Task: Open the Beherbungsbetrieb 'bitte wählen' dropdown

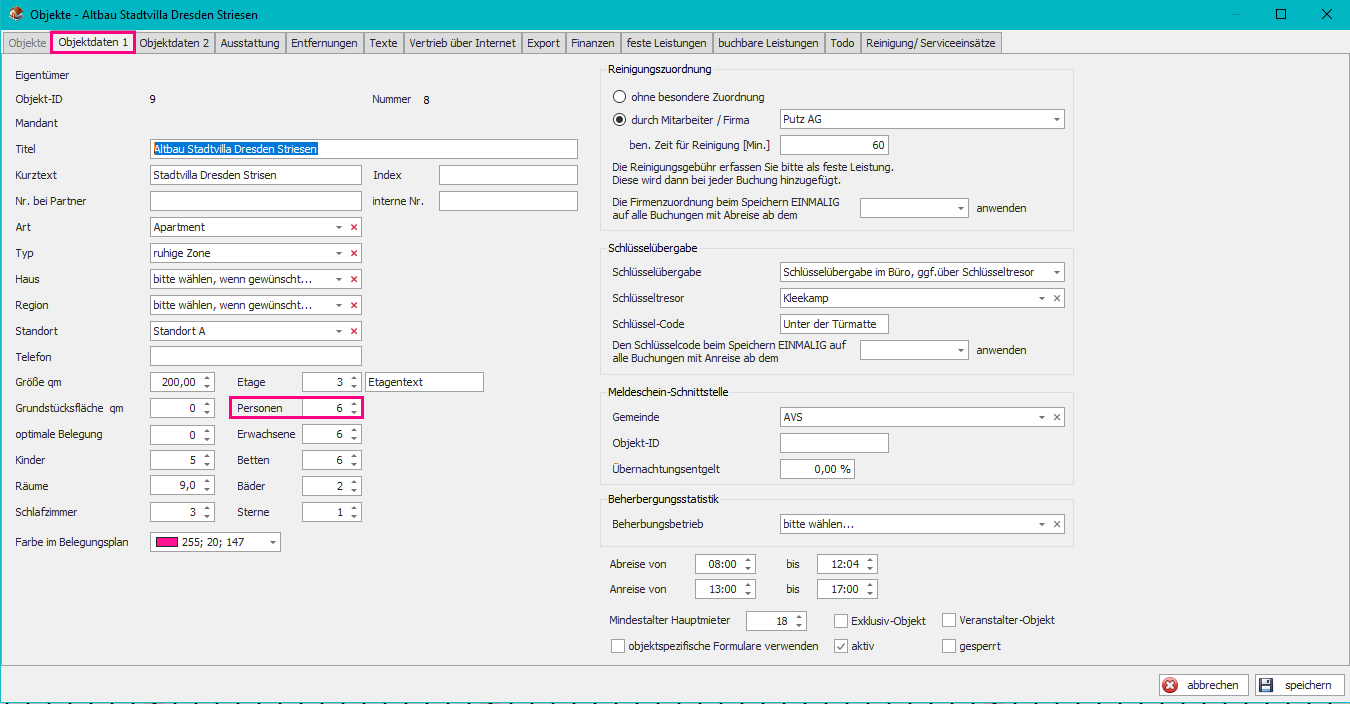Action: tap(1042, 524)
